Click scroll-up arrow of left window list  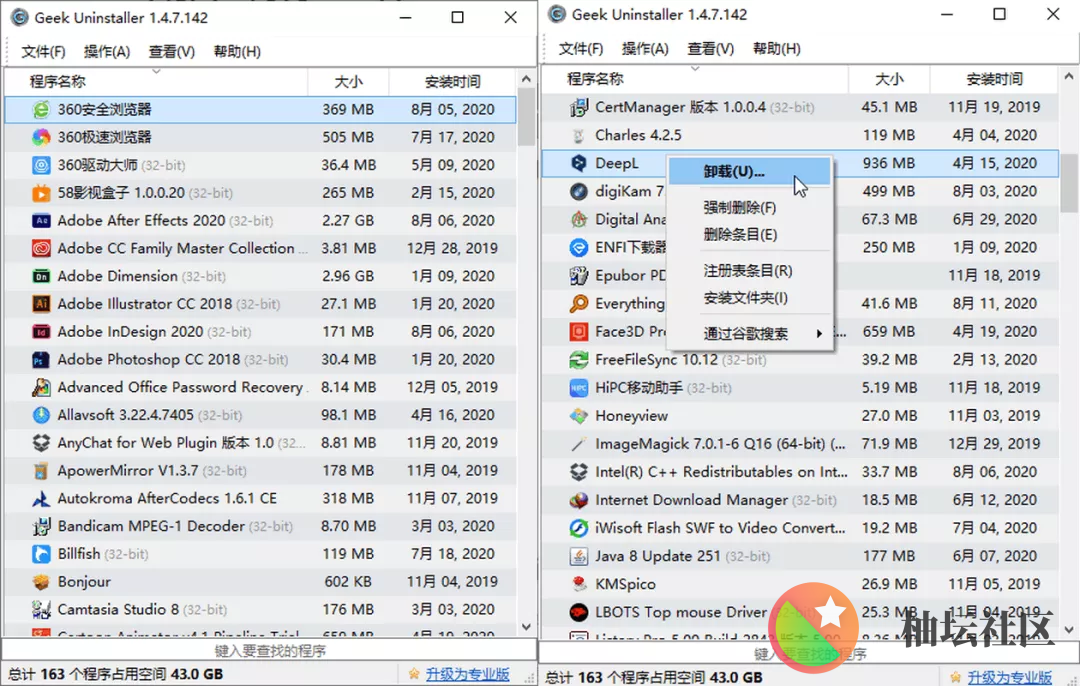(x=526, y=79)
